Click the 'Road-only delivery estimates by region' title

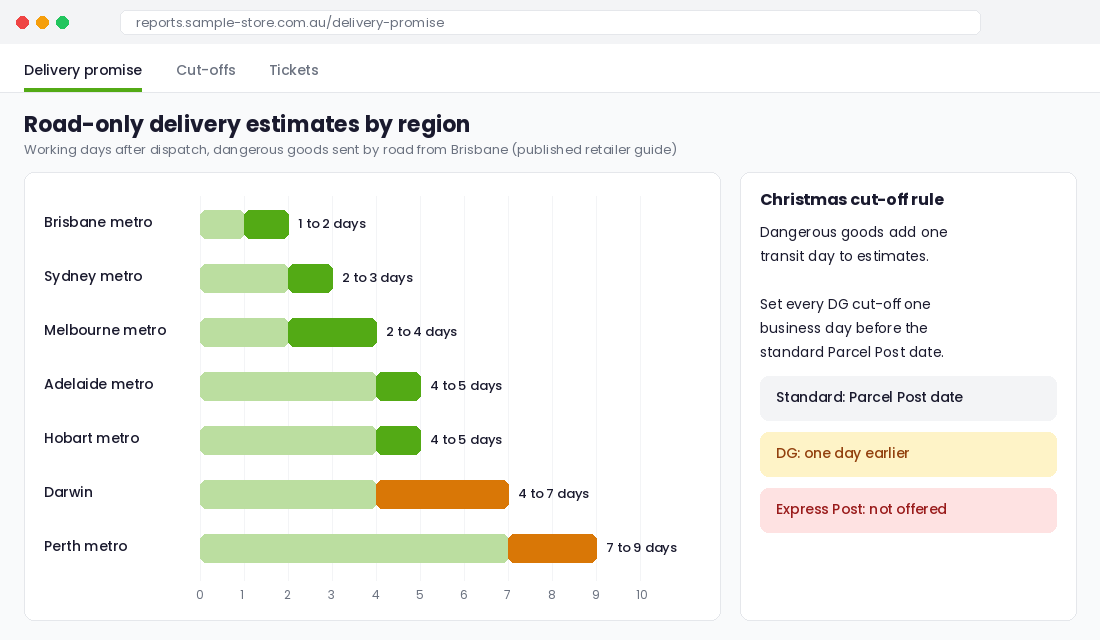pos(247,124)
